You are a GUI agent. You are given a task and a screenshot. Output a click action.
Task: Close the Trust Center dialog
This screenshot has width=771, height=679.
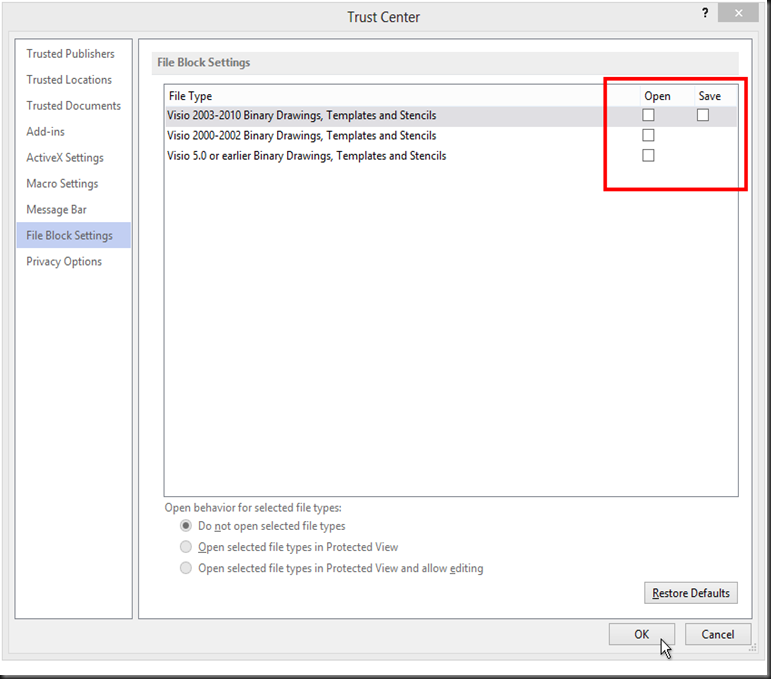click(x=738, y=13)
